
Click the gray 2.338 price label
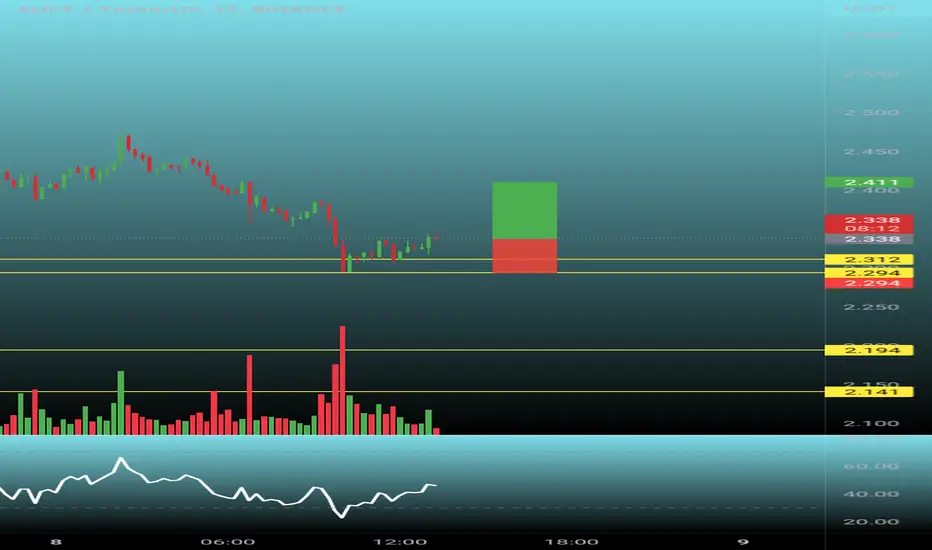(x=869, y=239)
